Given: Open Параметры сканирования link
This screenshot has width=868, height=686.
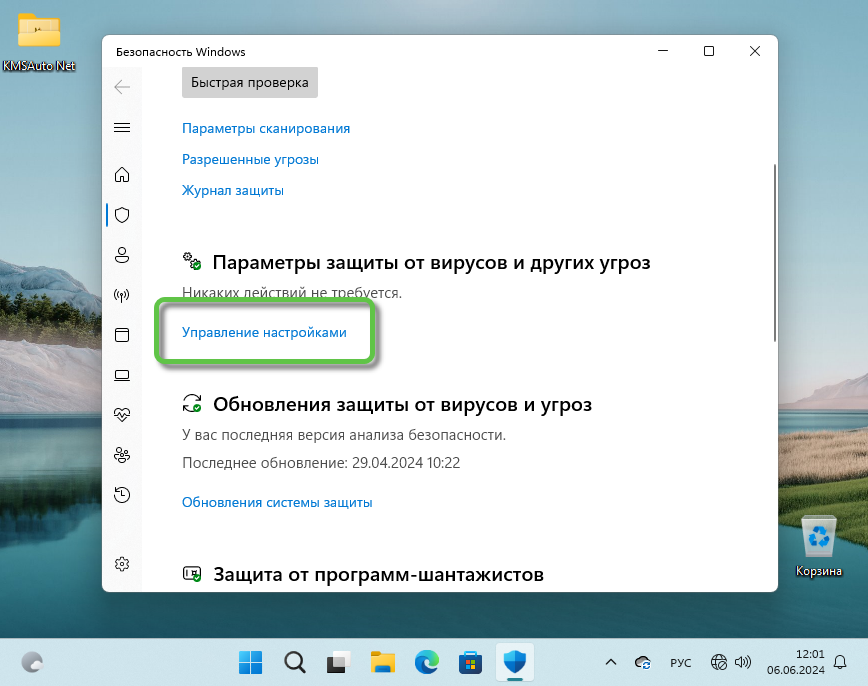Looking at the screenshot, I should [x=266, y=128].
